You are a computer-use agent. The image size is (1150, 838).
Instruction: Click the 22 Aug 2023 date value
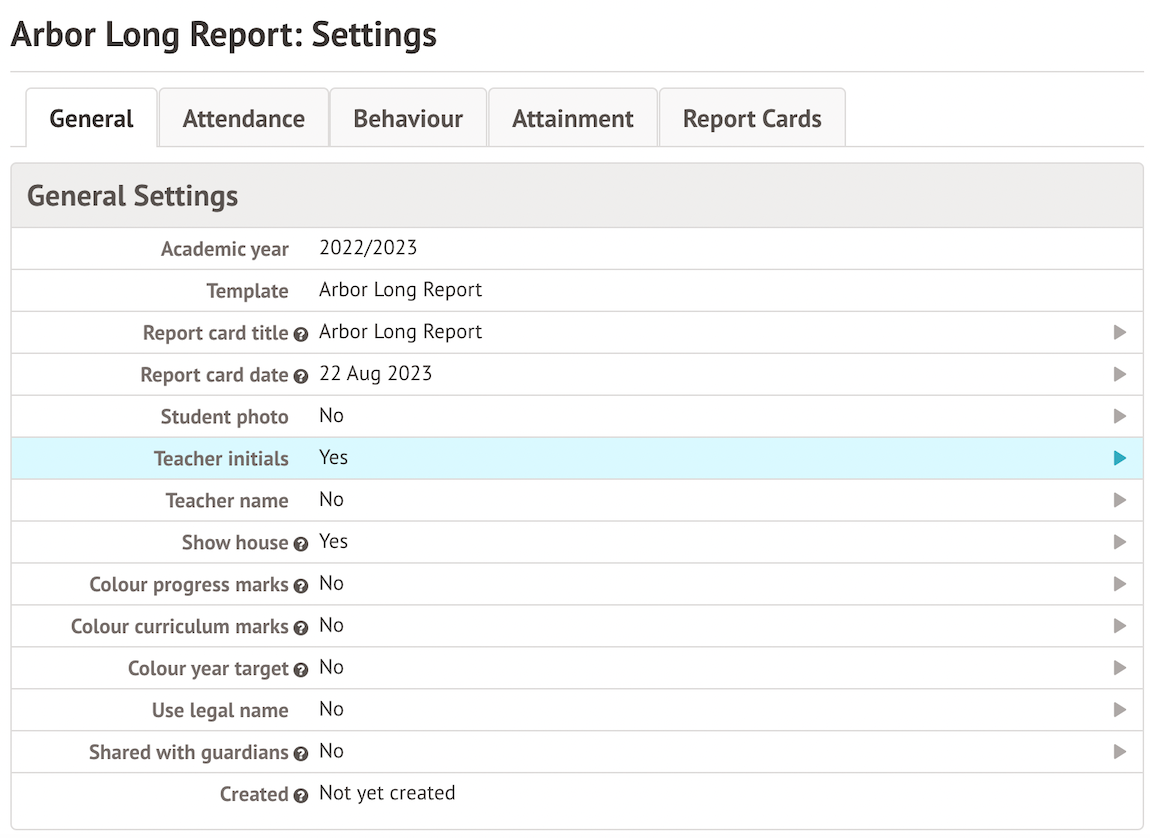tap(375, 374)
